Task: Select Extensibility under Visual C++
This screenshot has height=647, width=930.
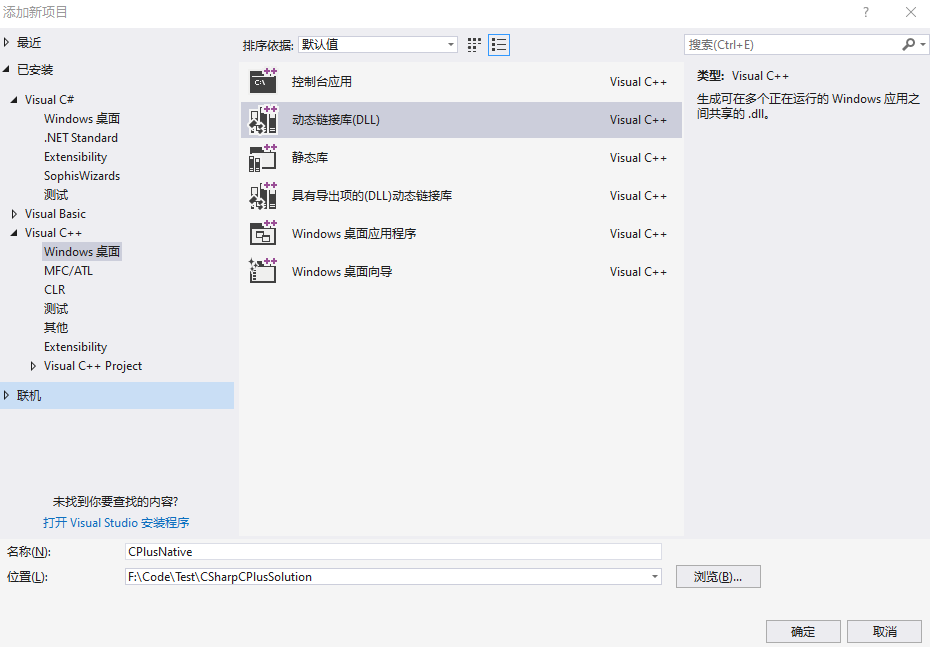Action: pyautogui.click(x=75, y=346)
